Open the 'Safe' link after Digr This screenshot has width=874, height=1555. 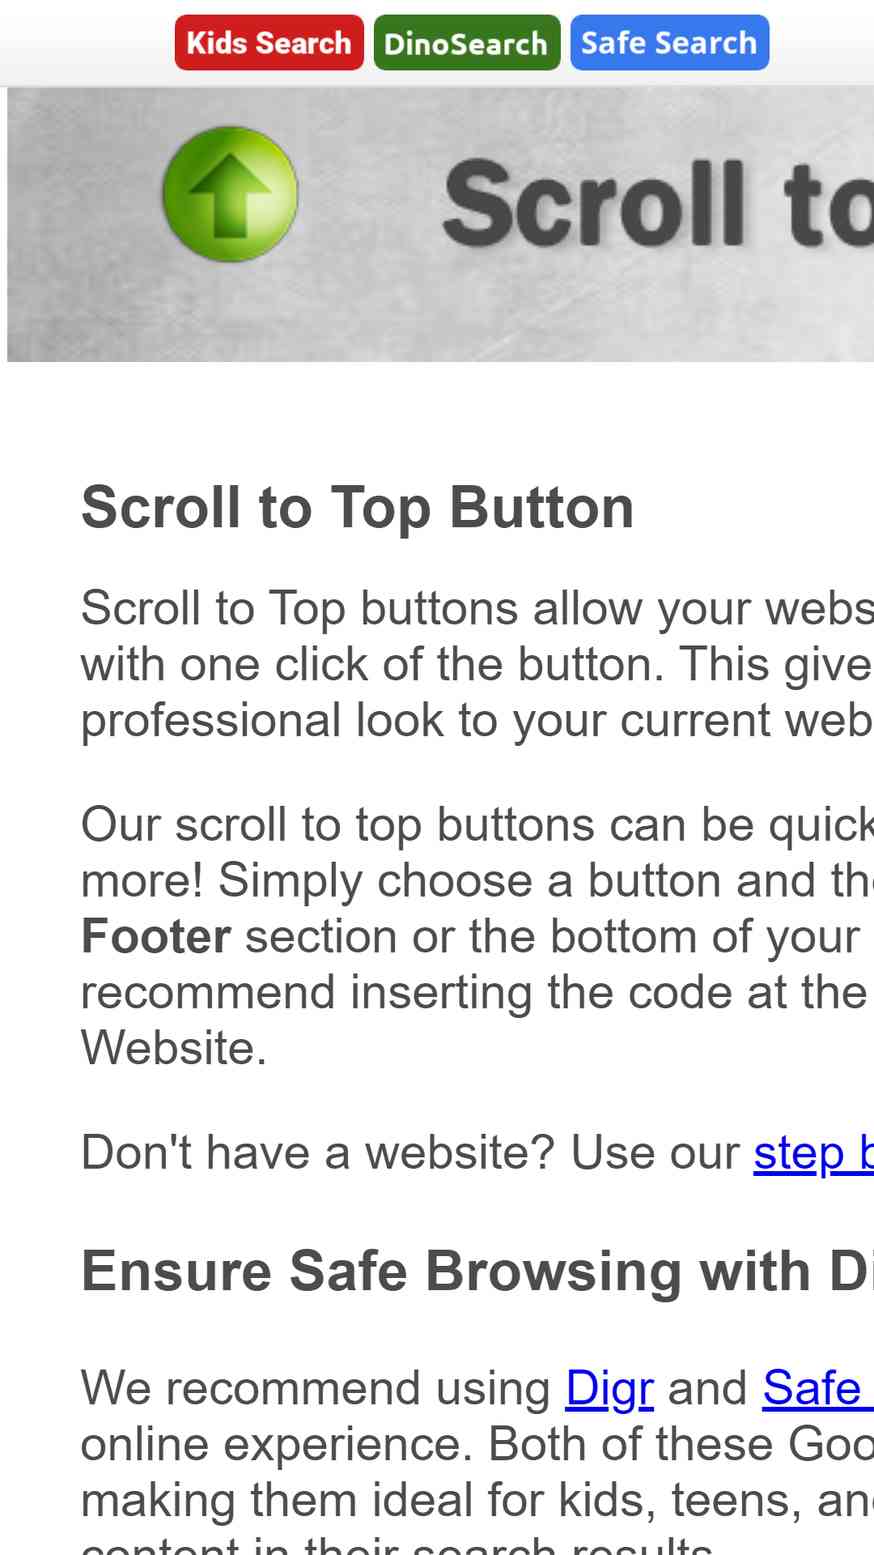[x=818, y=1388]
